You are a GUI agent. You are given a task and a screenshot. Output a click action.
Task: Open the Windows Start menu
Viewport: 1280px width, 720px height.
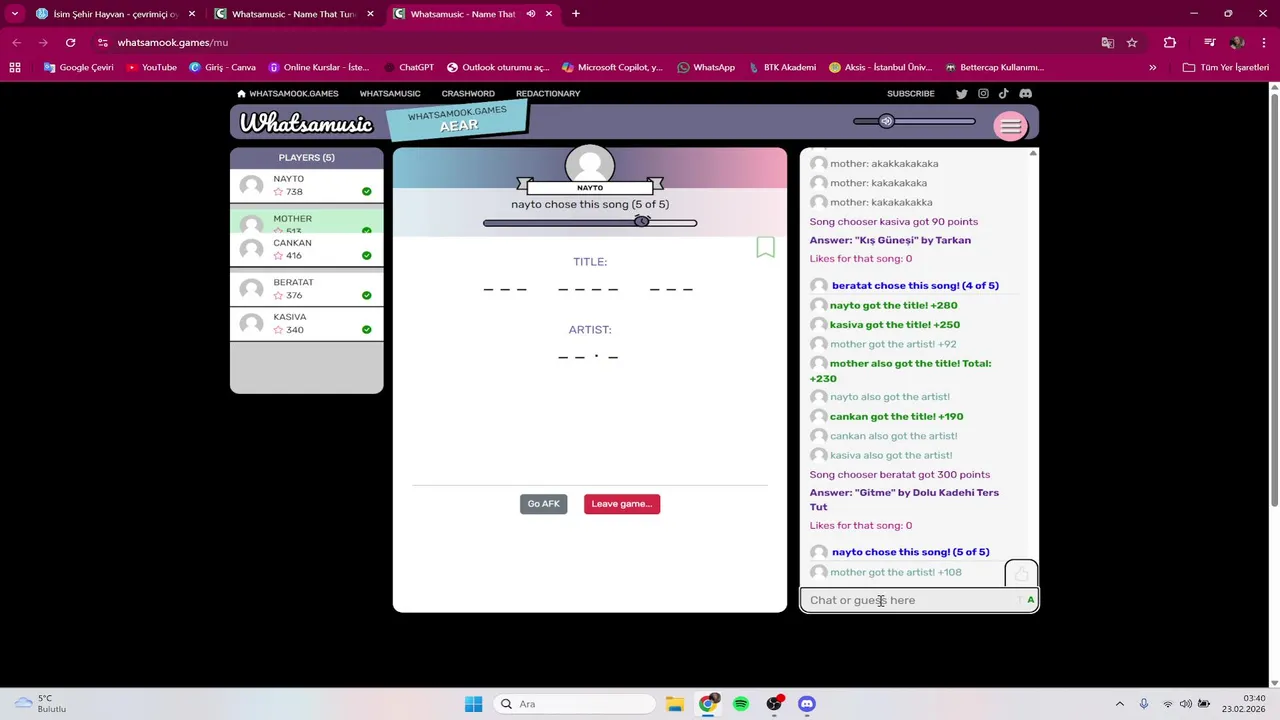(473, 704)
